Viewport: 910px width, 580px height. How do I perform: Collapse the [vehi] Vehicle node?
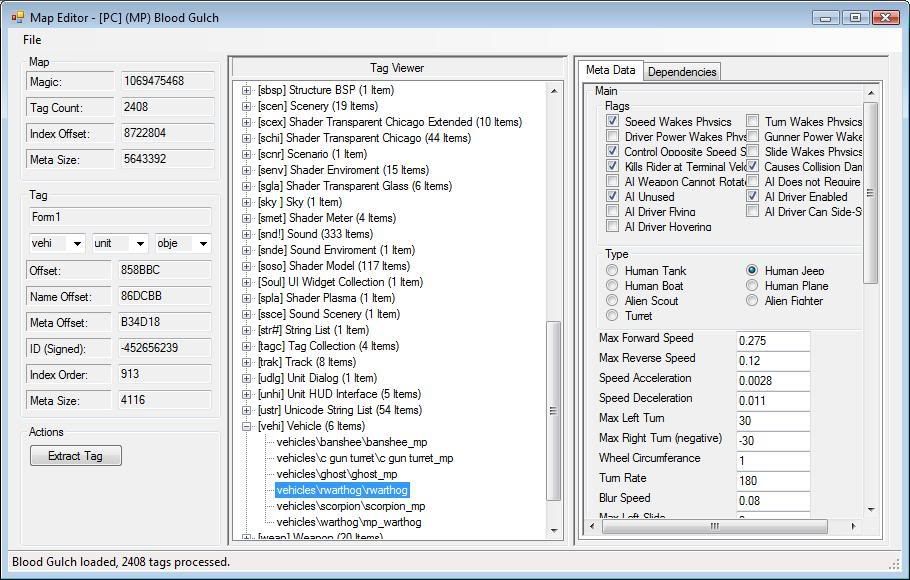coord(247,426)
